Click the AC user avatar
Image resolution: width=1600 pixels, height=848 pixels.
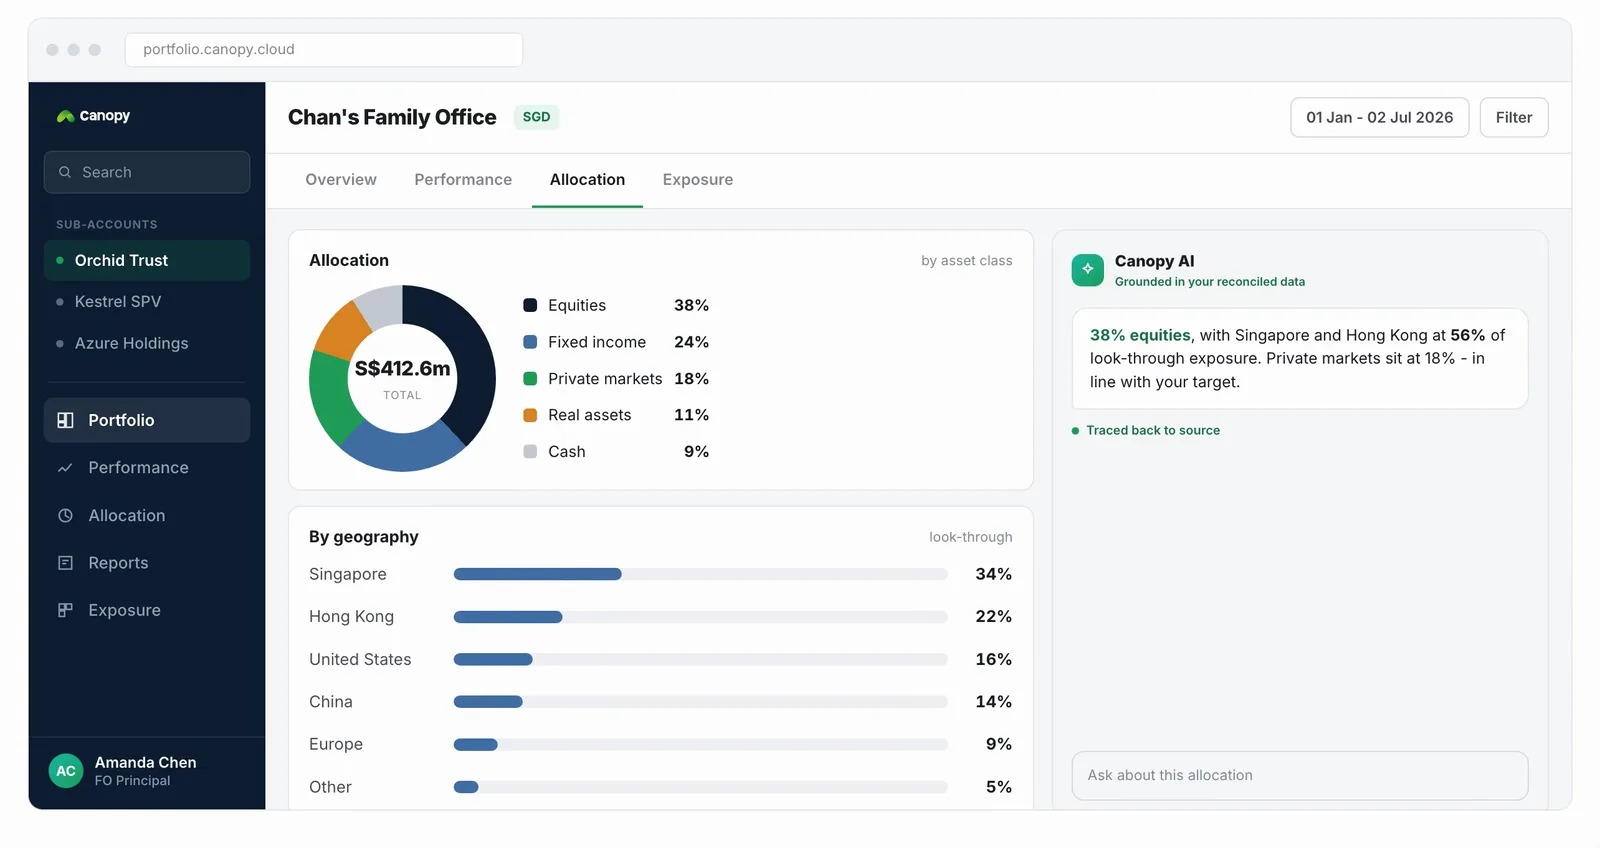pyautogui.click(x=66, y=771)
